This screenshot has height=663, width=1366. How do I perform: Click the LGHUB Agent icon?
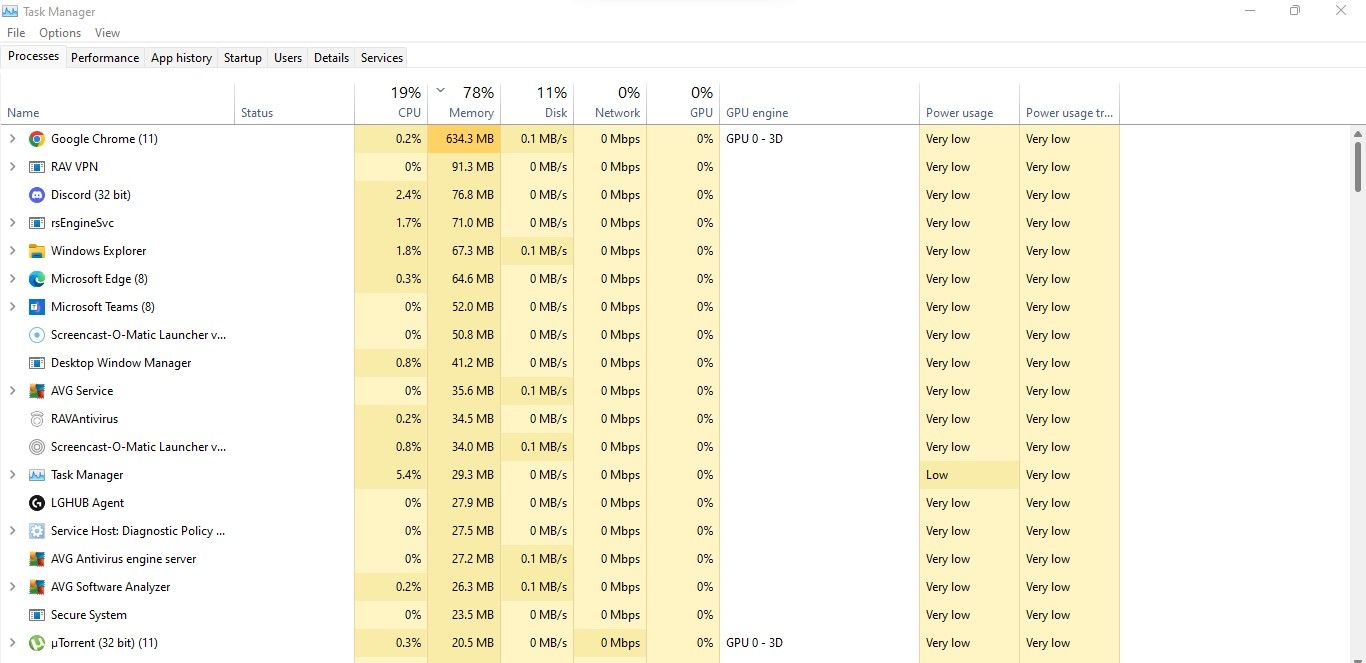(37, 503)
